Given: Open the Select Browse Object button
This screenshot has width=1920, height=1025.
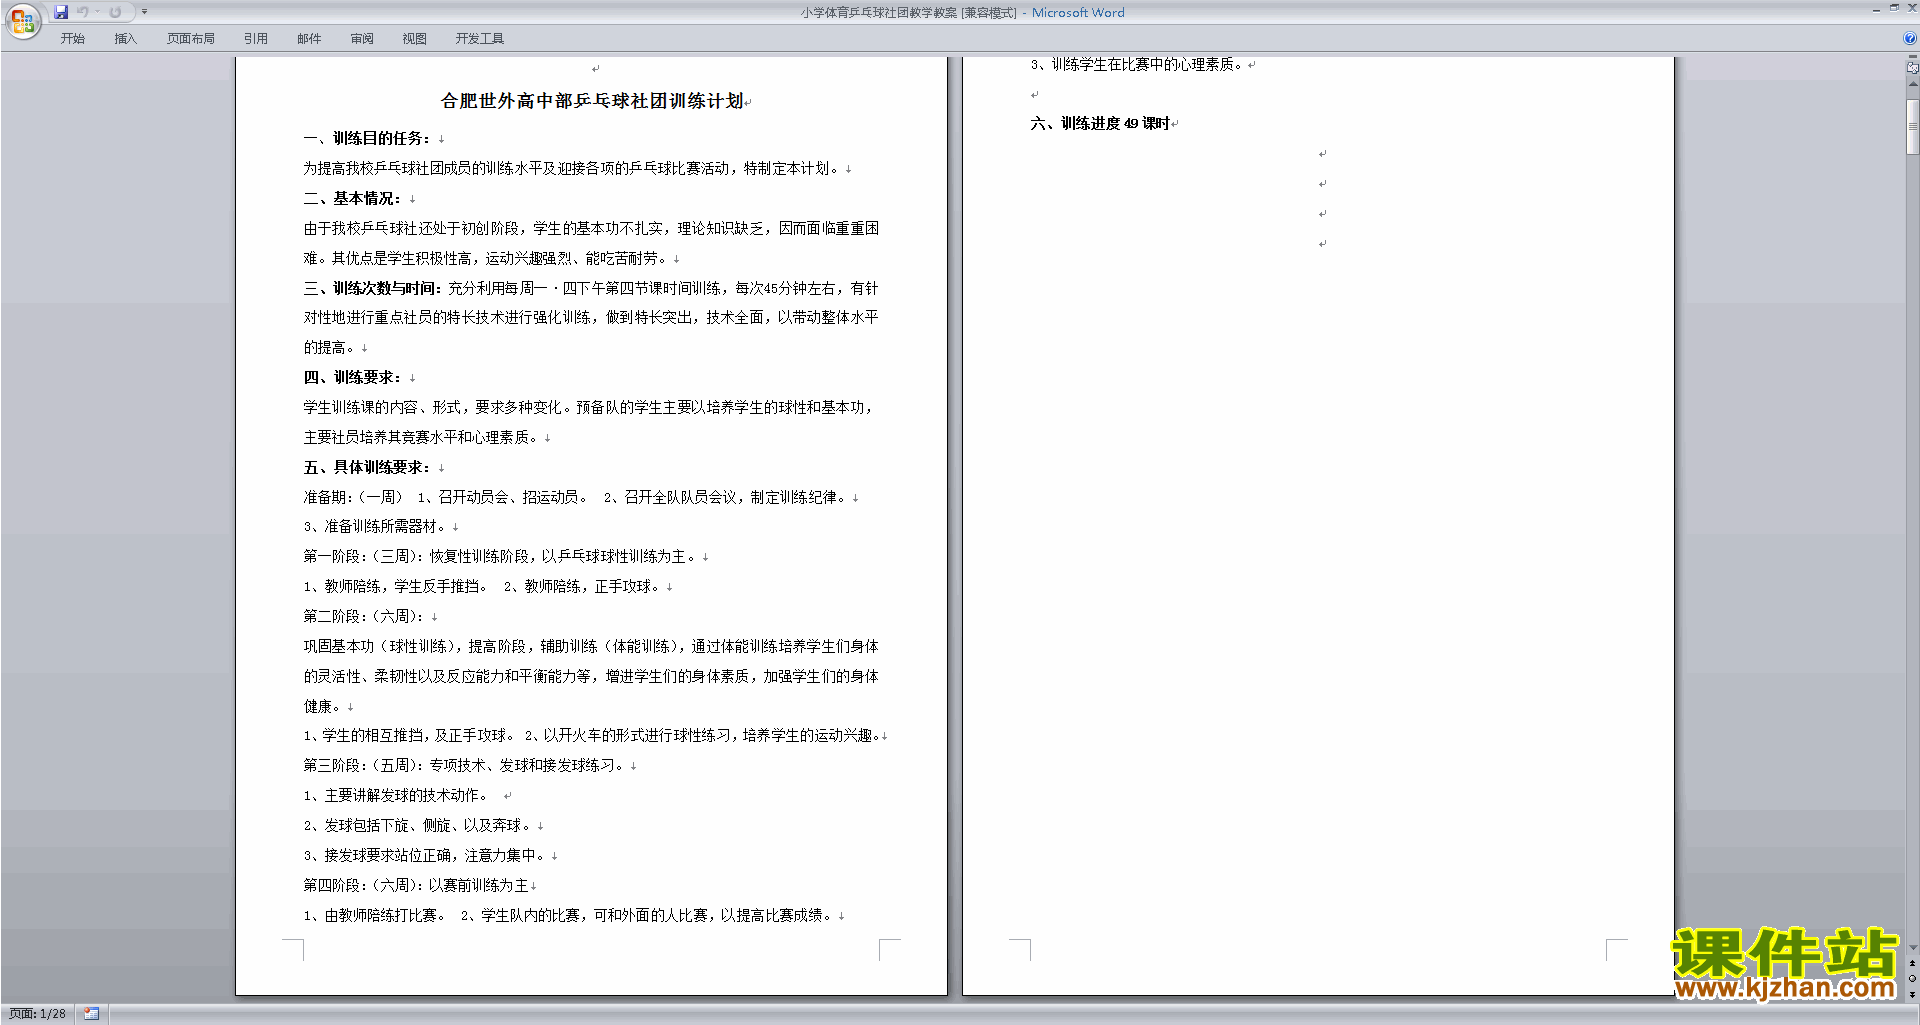Looking at the screenshot, I should 1912,979.
